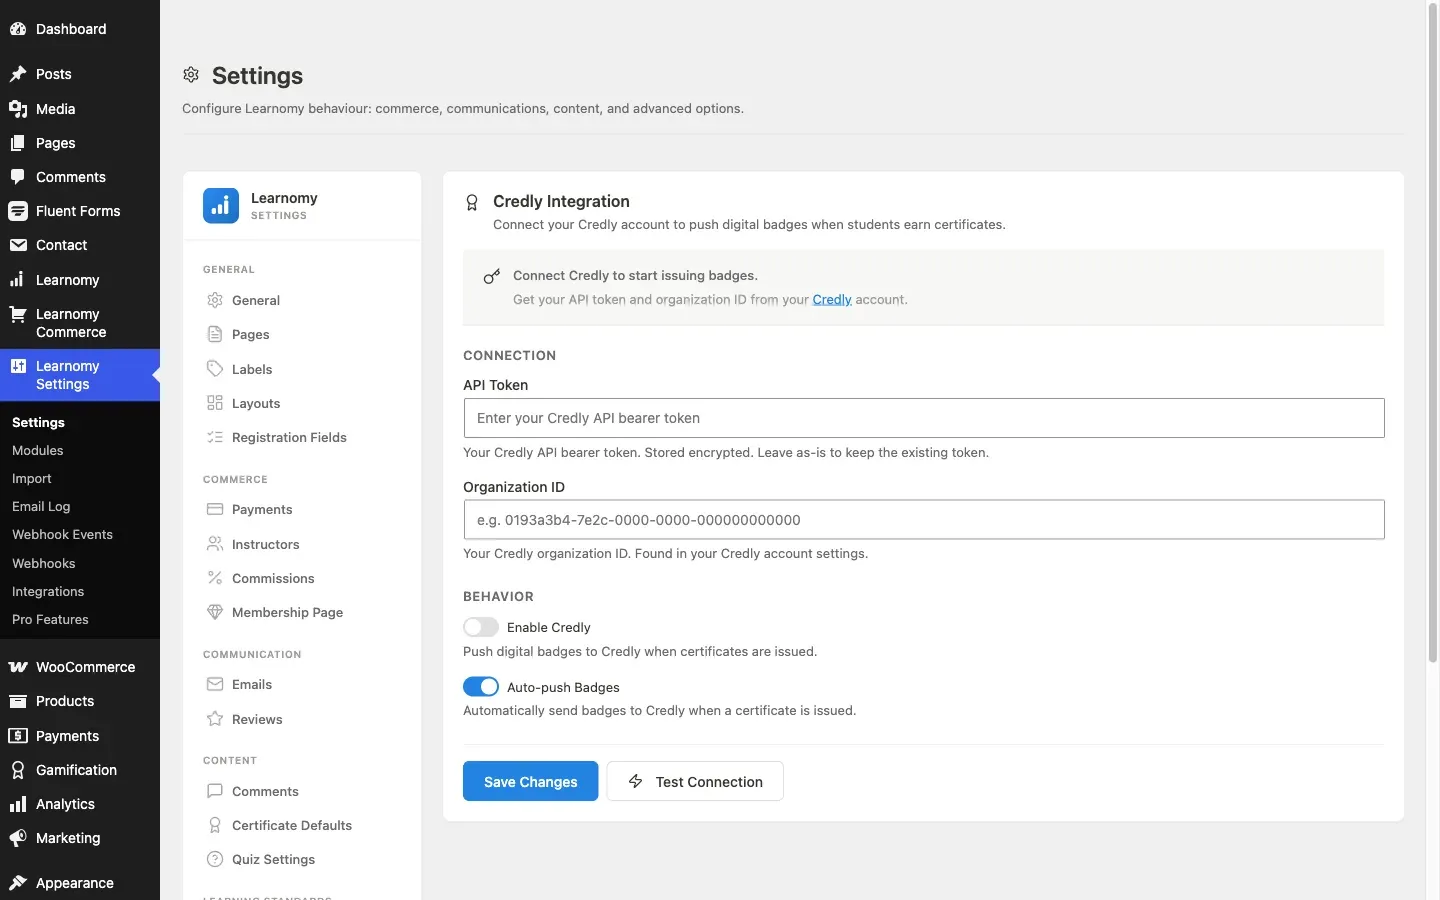Turn on the Enable Credly toggle
Image resolution: width=1440 pixels, height=900 pixels.
(481, 627)
